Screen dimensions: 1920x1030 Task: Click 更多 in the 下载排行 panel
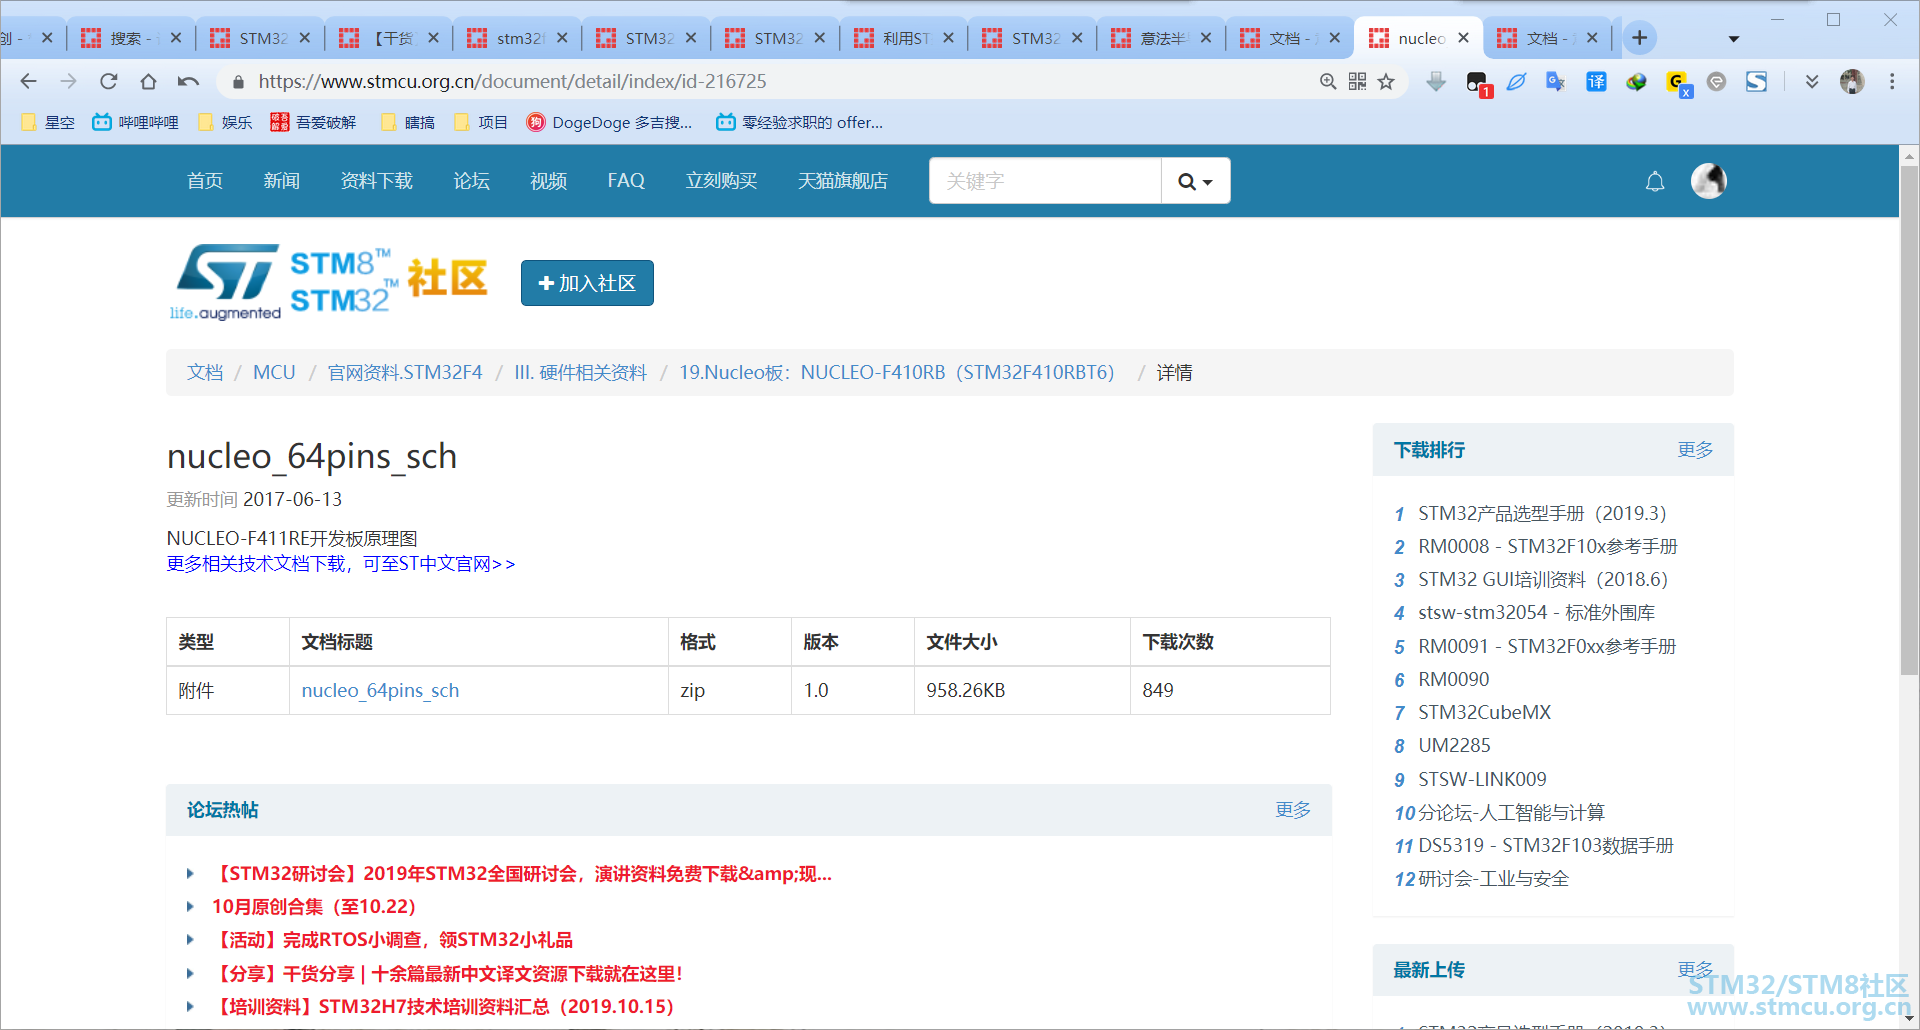click(1695, 450)
